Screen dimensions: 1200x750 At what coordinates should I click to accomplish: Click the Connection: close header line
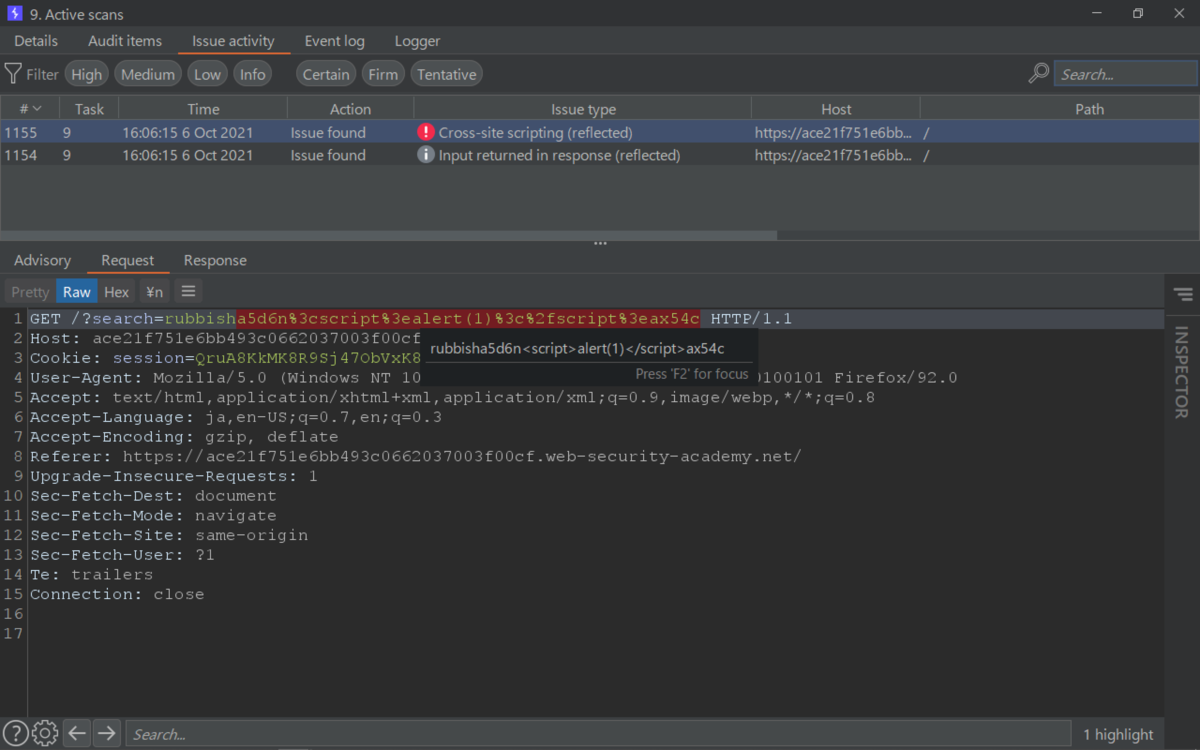click(x=117, y=594)
